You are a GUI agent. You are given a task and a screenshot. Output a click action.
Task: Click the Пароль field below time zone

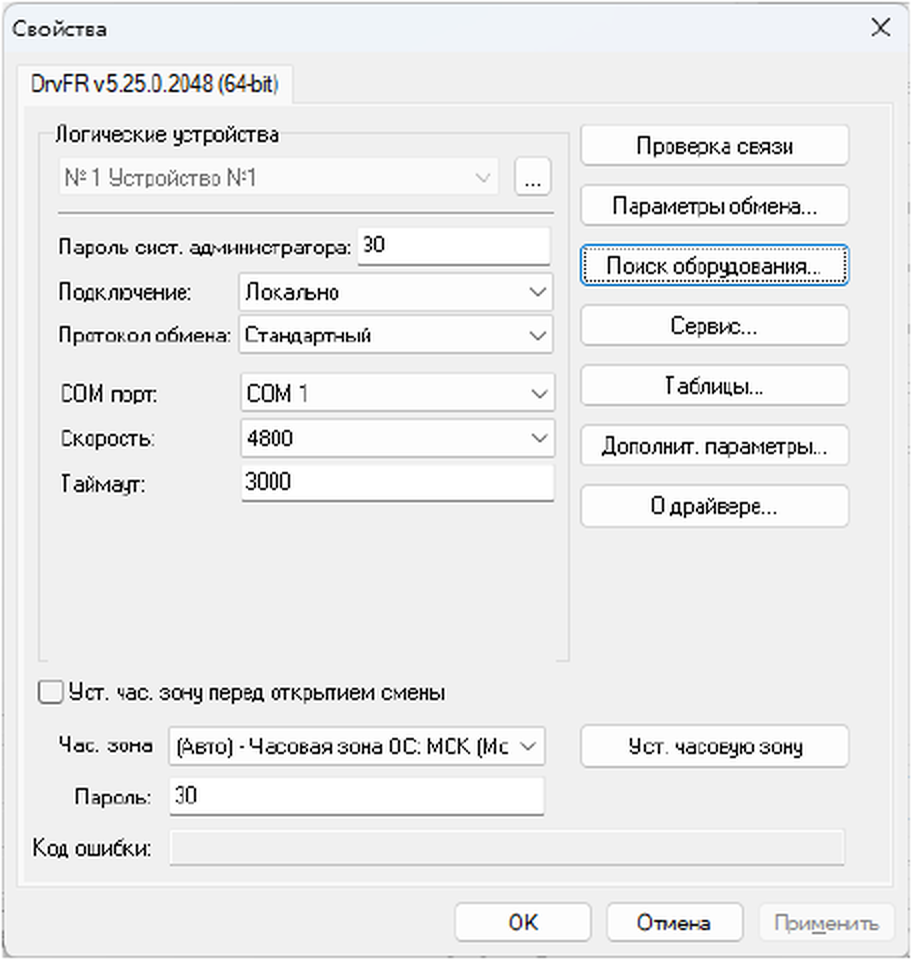click(x=356, y=796)
